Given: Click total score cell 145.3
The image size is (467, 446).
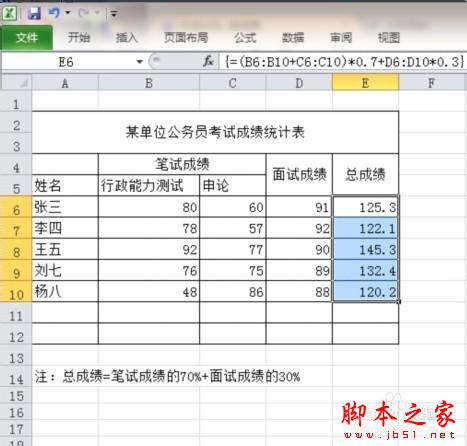Looking at the screenshot, I should 365,250.
